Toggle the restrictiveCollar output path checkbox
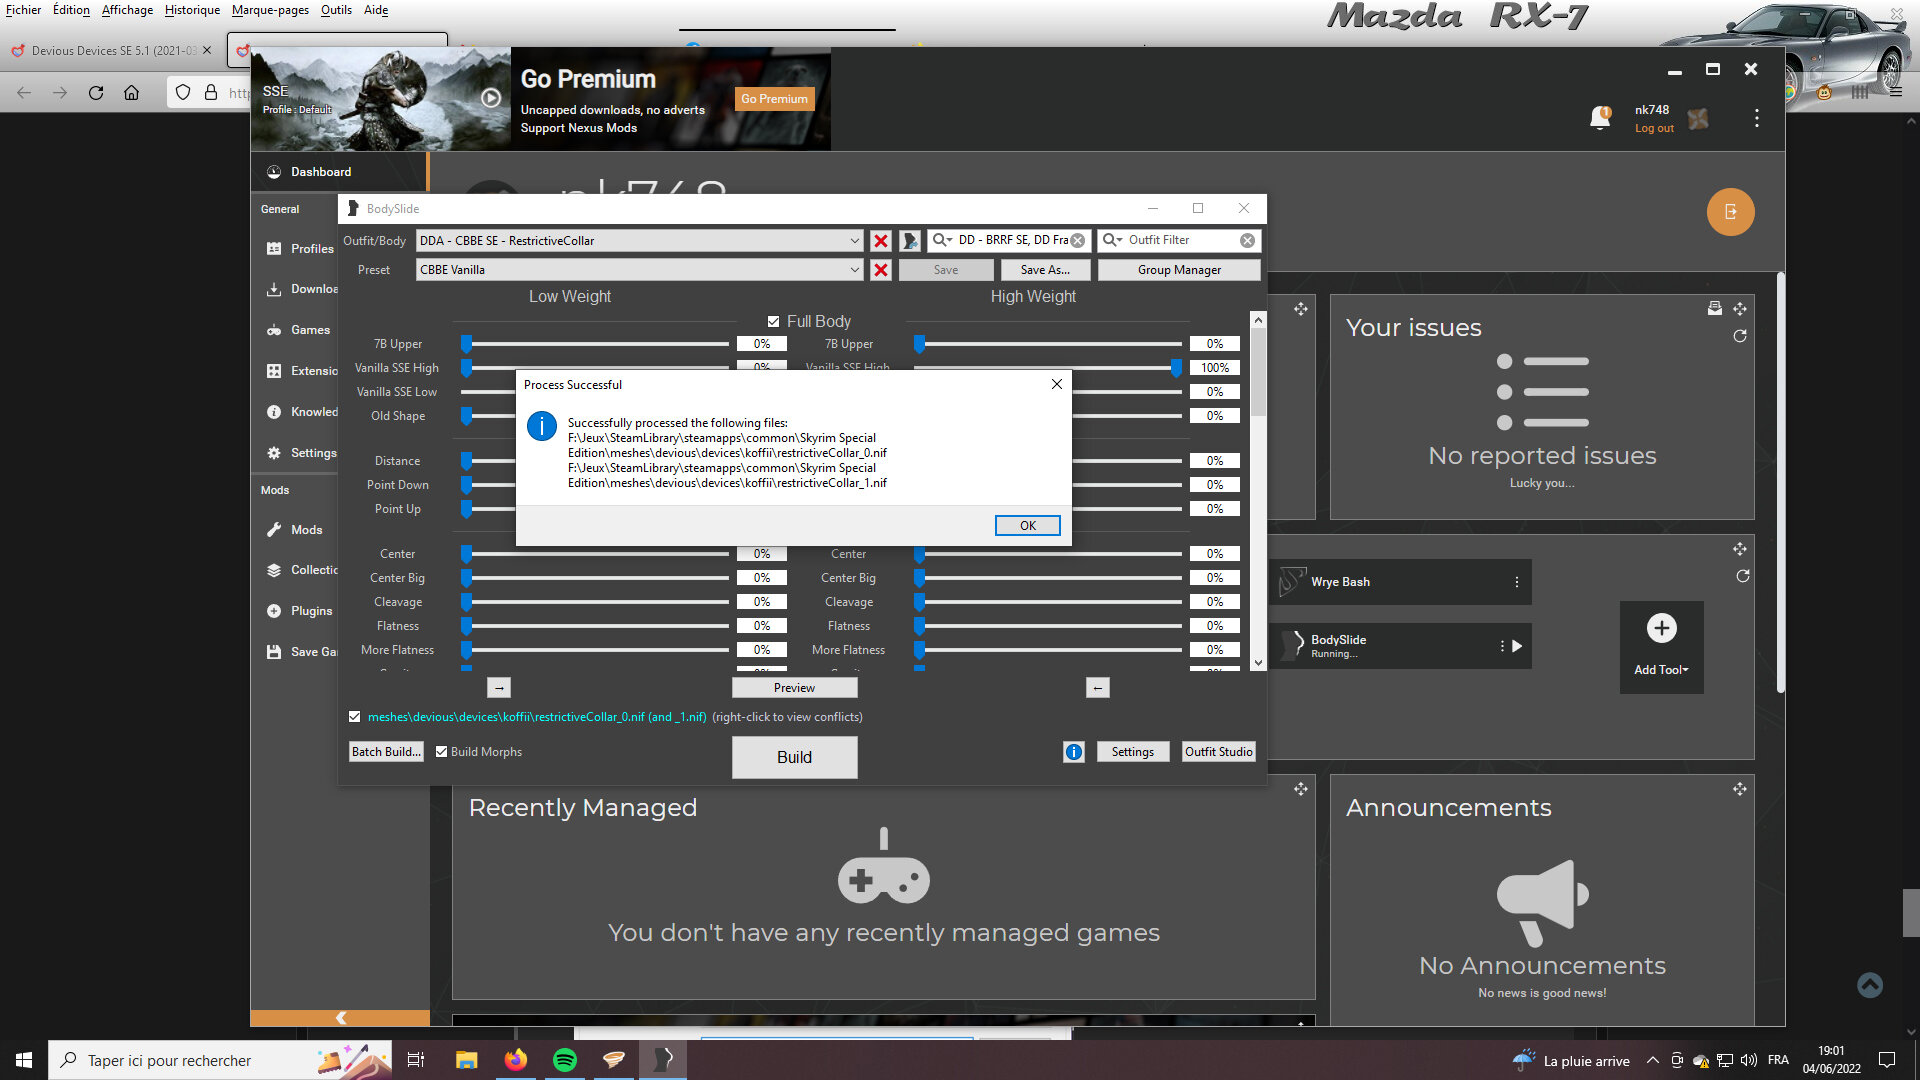The height and width of the screenshot is (1080, 1920). click(x=355, y=717)
